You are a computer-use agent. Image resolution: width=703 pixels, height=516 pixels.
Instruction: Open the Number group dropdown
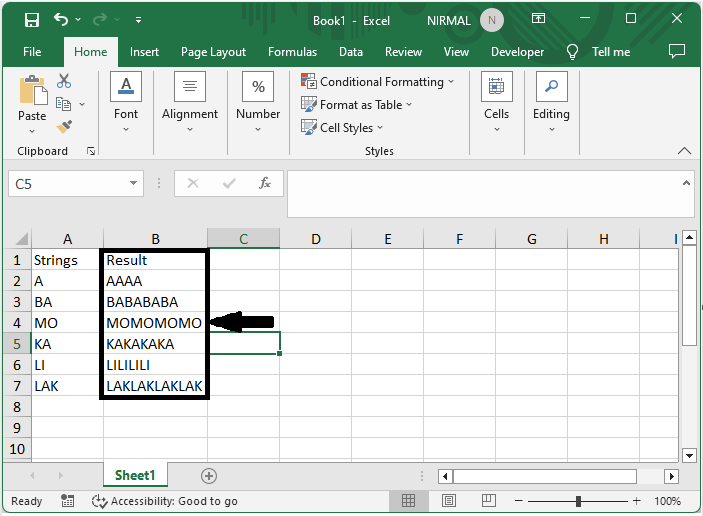pos(258,102)
